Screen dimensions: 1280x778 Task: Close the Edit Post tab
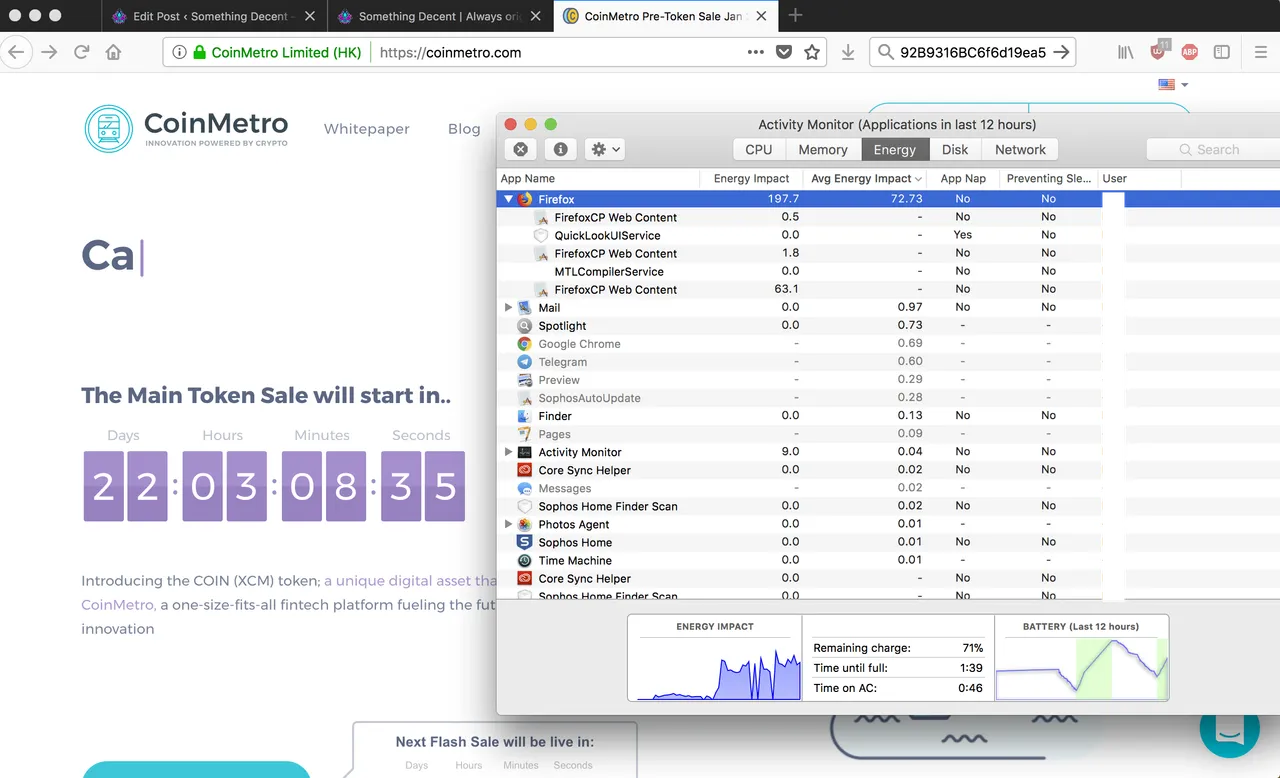(310, 16)
